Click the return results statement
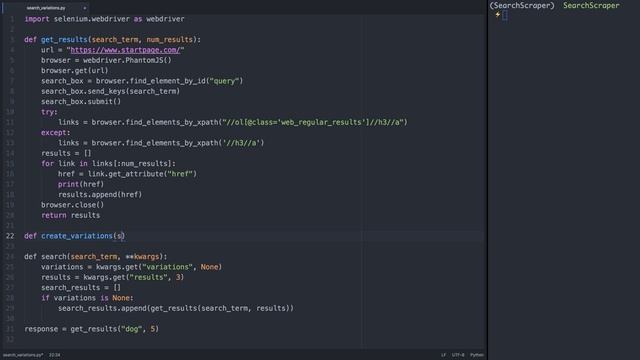 pyautogui.click(x=70, y=215)
